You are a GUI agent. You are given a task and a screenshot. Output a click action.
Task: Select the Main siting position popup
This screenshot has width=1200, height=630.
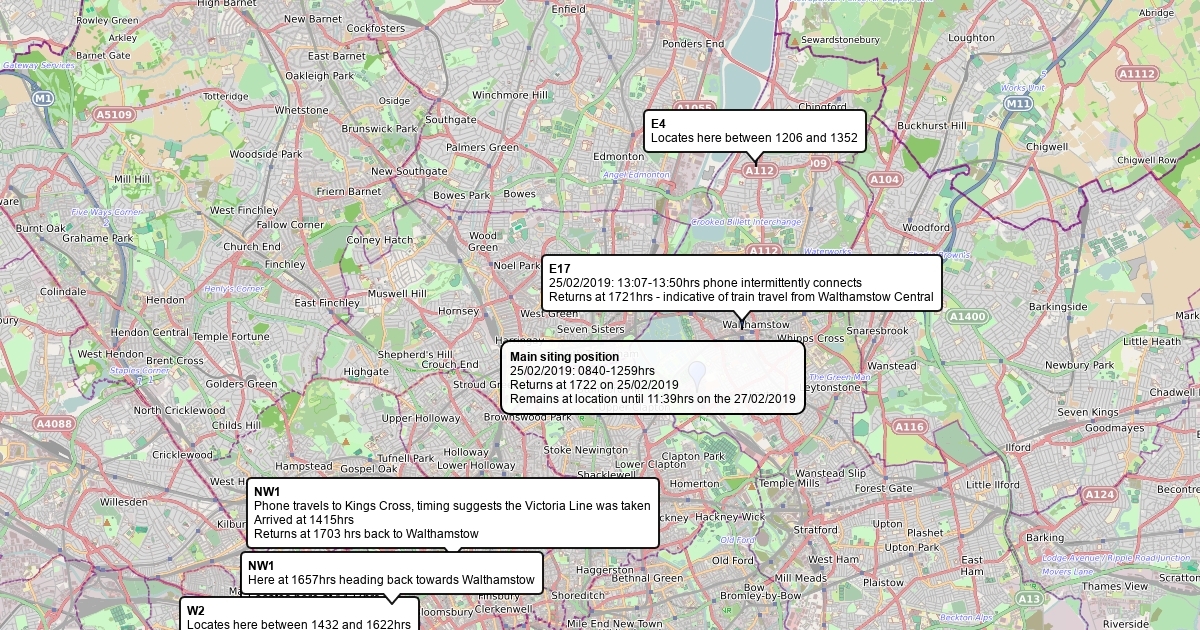(653, 378)
